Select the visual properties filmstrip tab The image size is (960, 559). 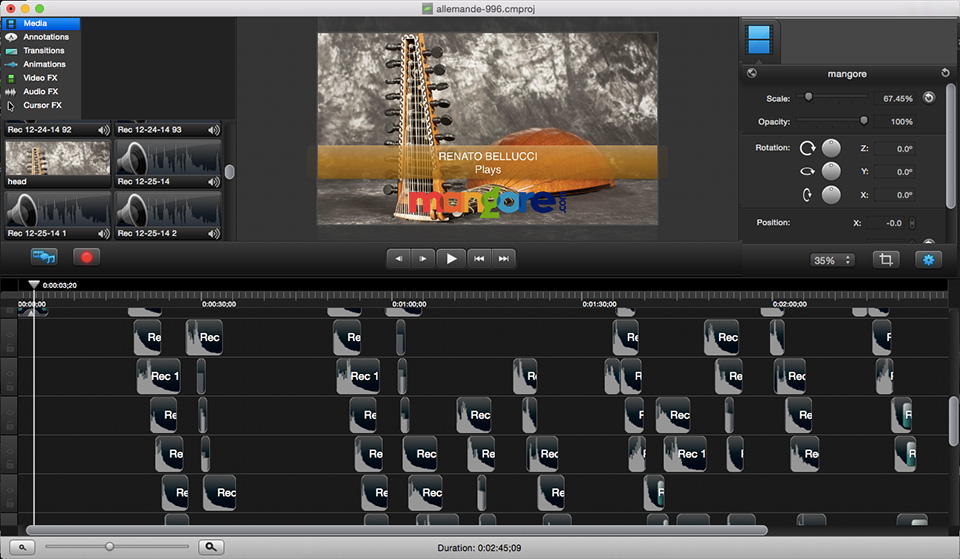coord(759,40)
